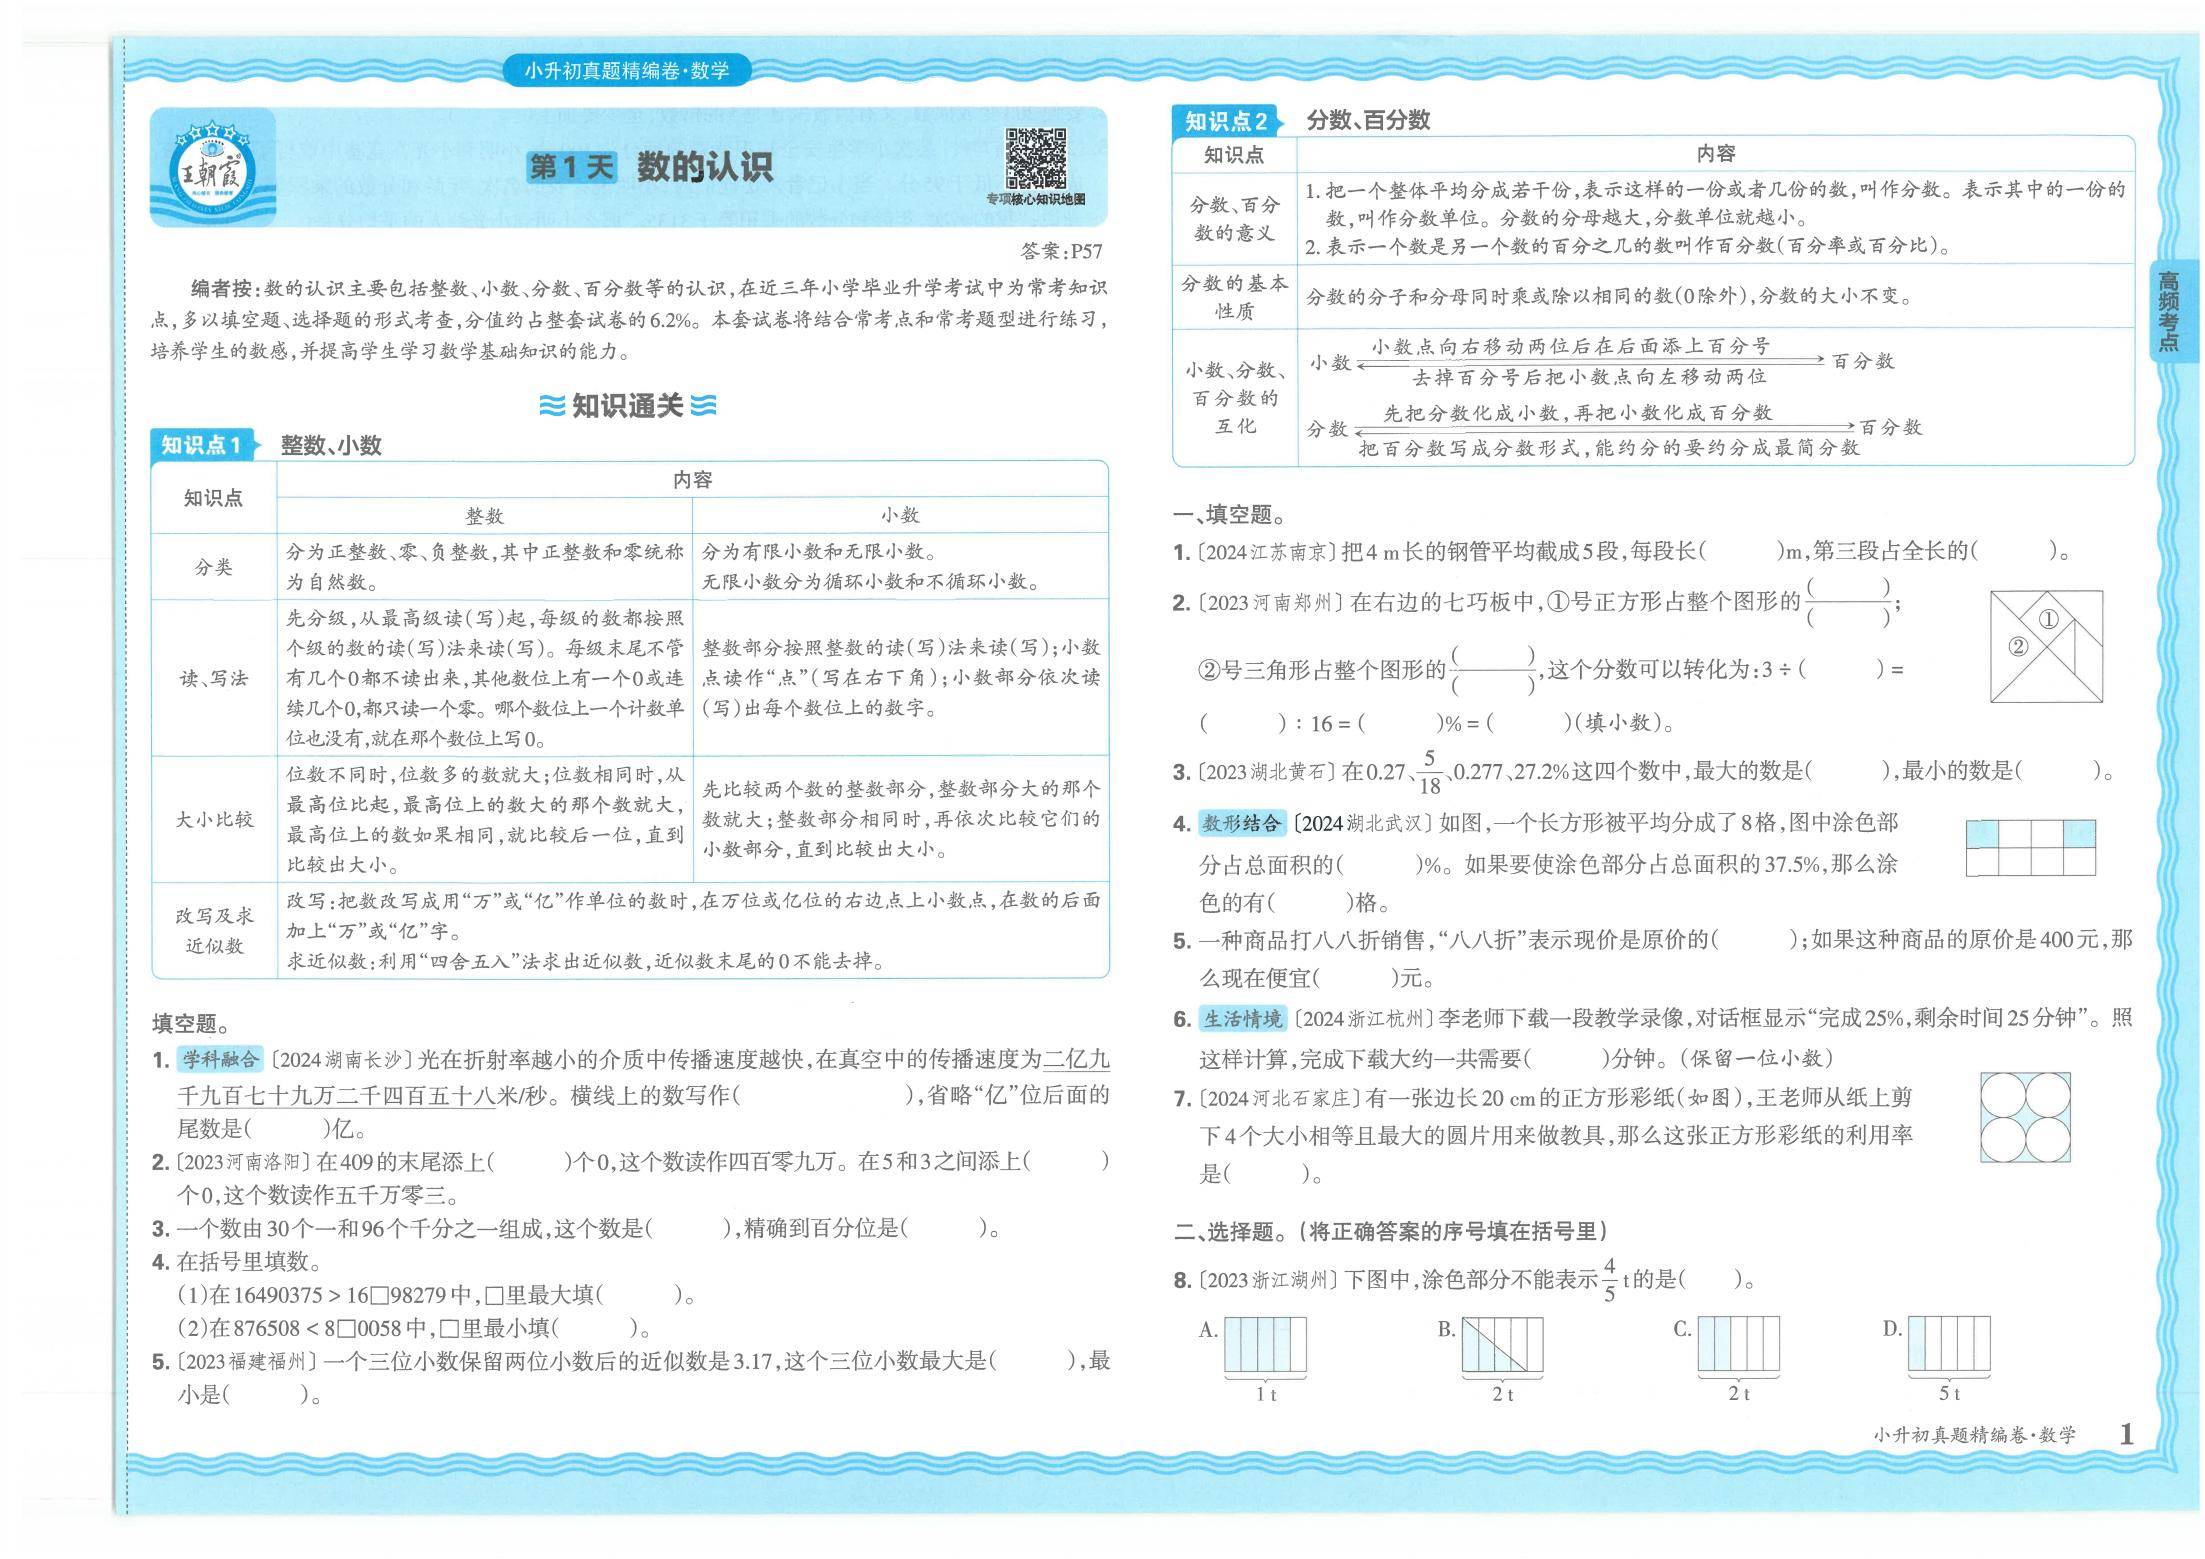Click the page number 1 at bottom

click(x=2126, y=1435)
